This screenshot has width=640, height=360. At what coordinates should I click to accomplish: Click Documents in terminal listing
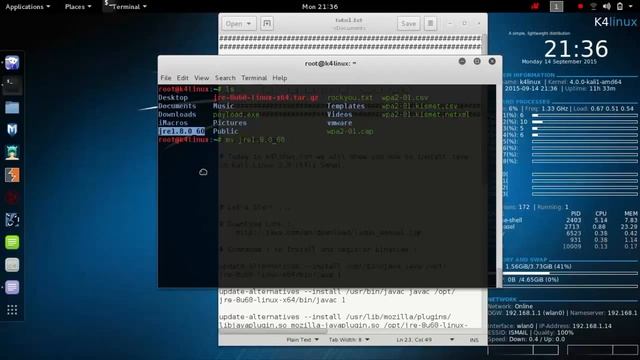(177, 106)
